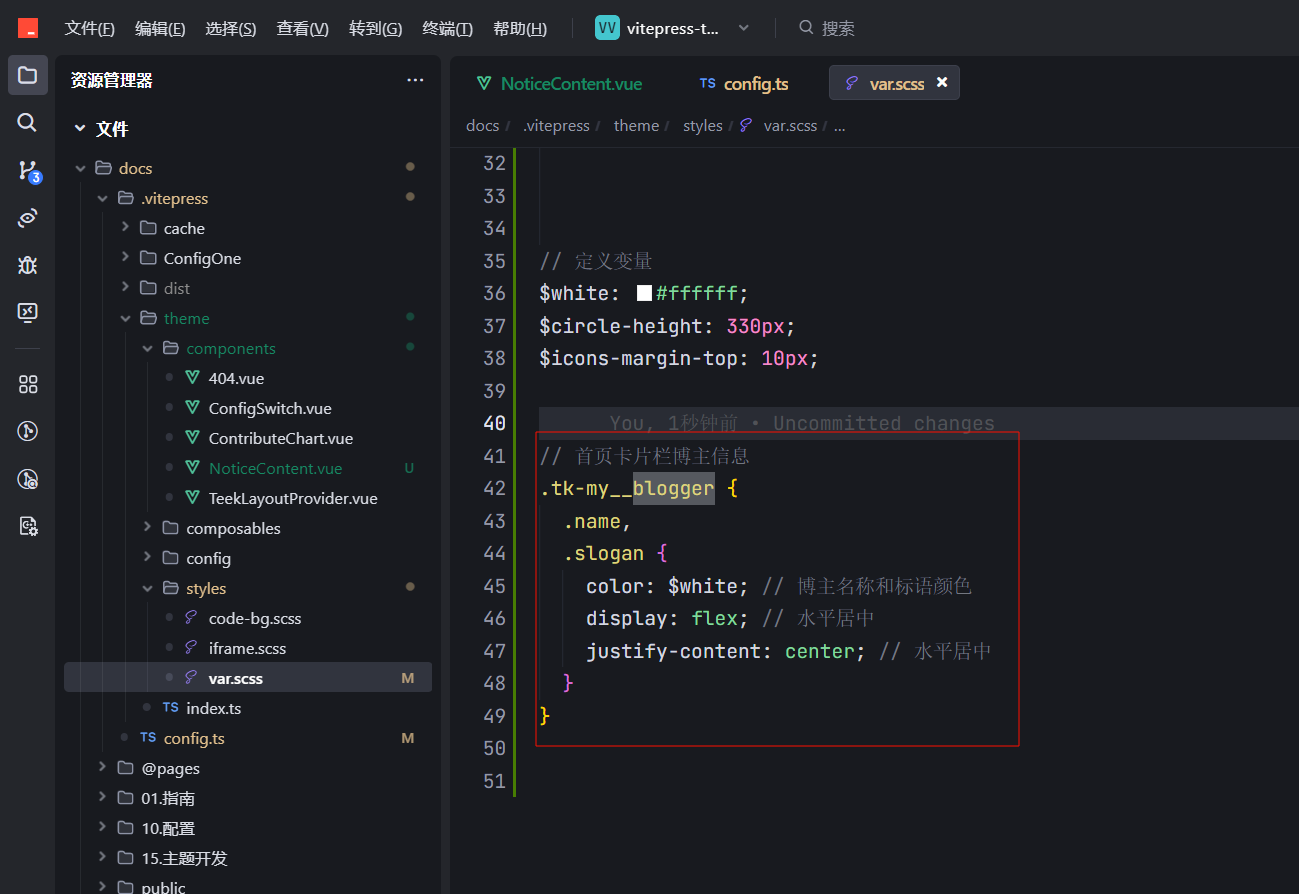Click the docs breadcrumb segment
The width and height of the screenshot is (1299, 894).
(482, 126)
